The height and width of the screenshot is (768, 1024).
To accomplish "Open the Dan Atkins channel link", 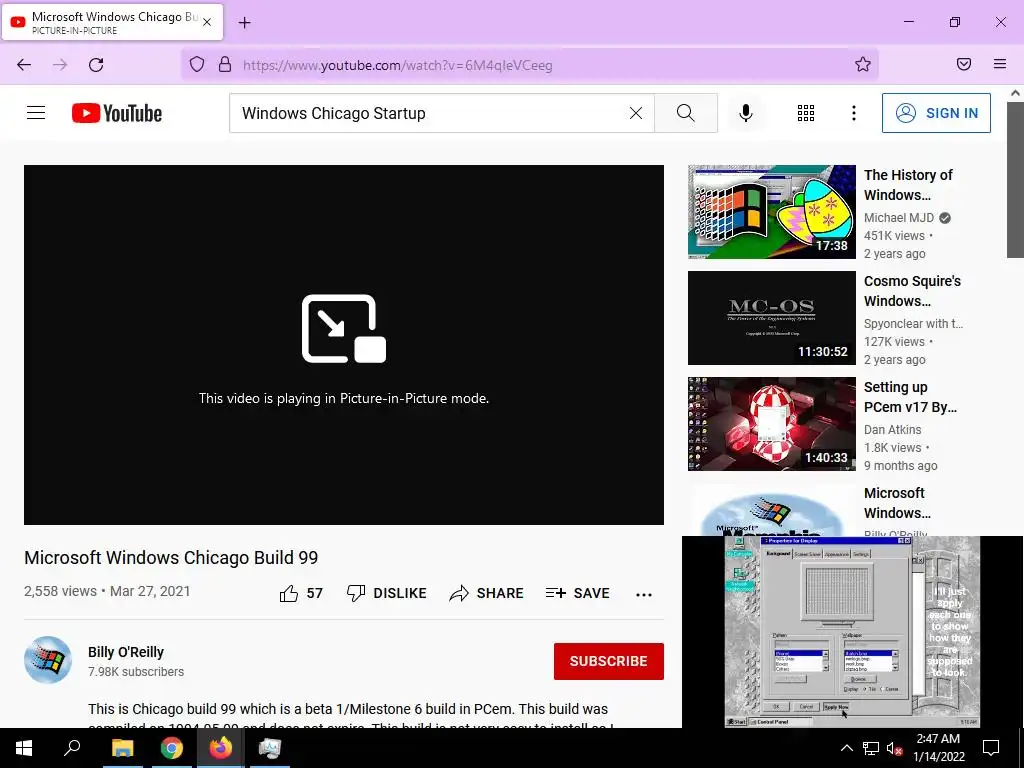I will click(892, 430).
